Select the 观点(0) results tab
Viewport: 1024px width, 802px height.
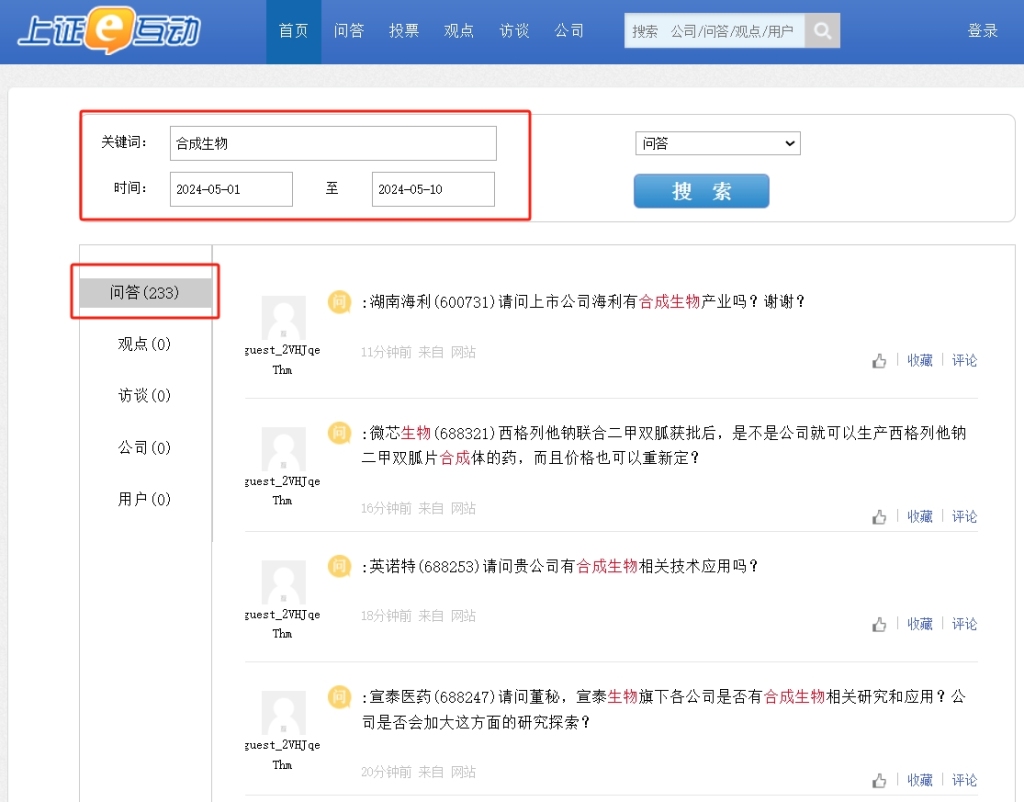[x=145, y=344]
